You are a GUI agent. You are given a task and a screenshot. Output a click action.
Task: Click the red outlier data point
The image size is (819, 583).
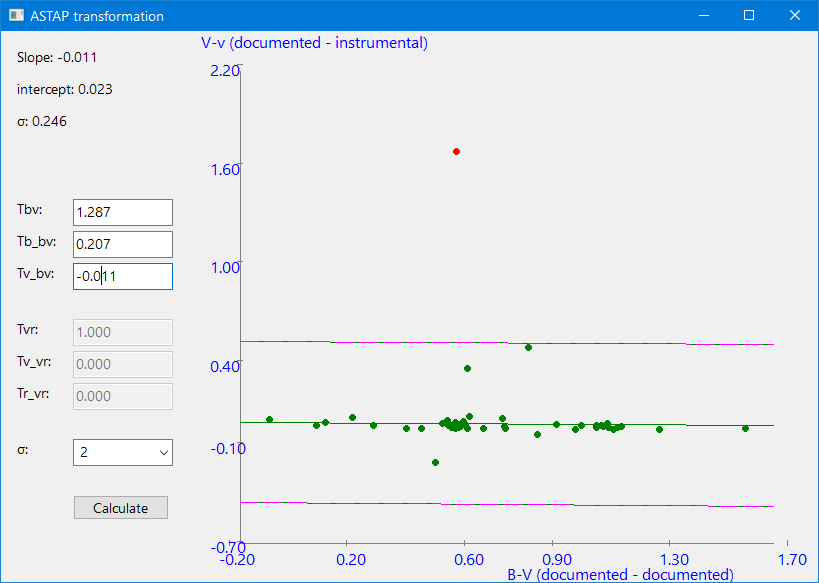click(457, 151)
